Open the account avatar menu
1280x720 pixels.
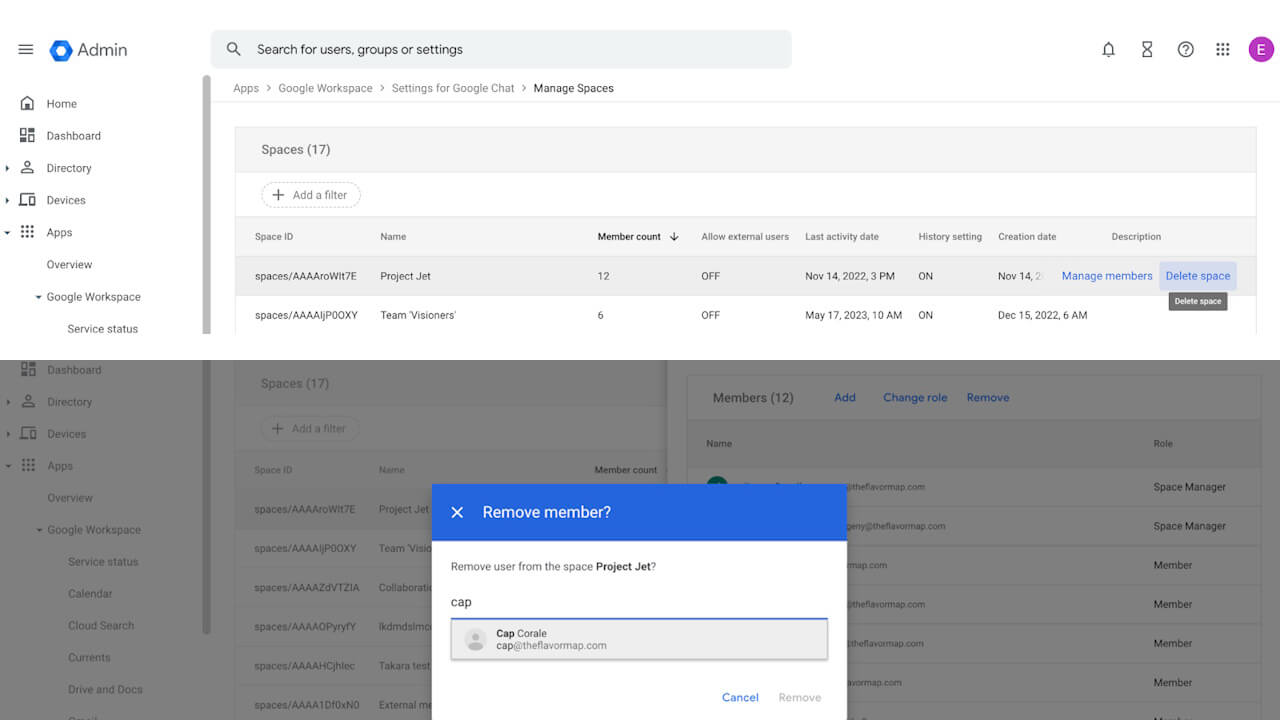pyautogui.click(x=1260, y=48)
